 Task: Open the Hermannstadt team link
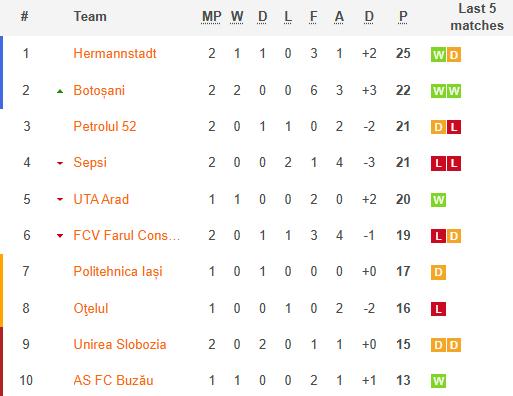pyautogui.click(x=115, y=53)
